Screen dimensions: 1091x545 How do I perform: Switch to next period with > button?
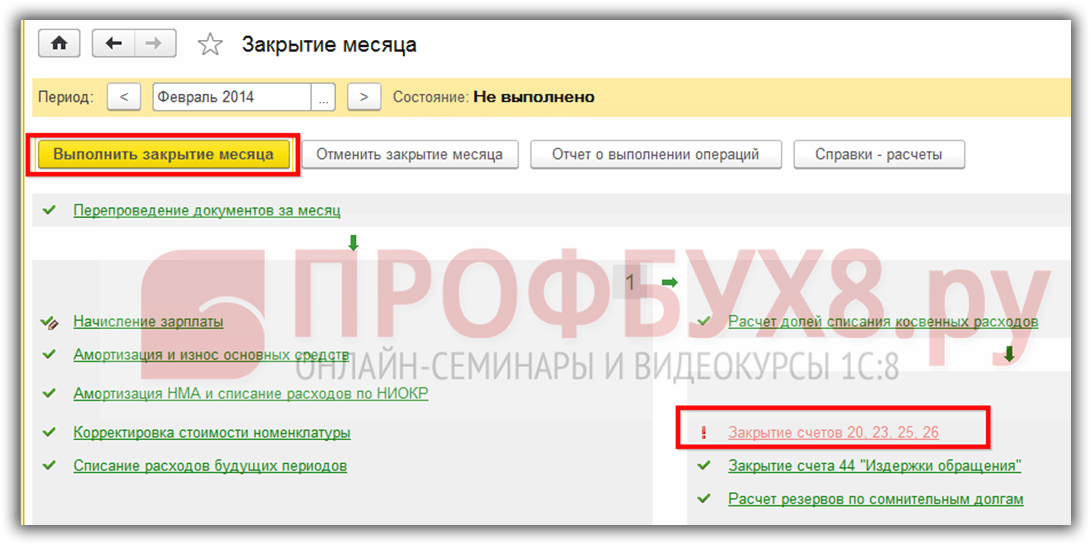pos(364,97)
